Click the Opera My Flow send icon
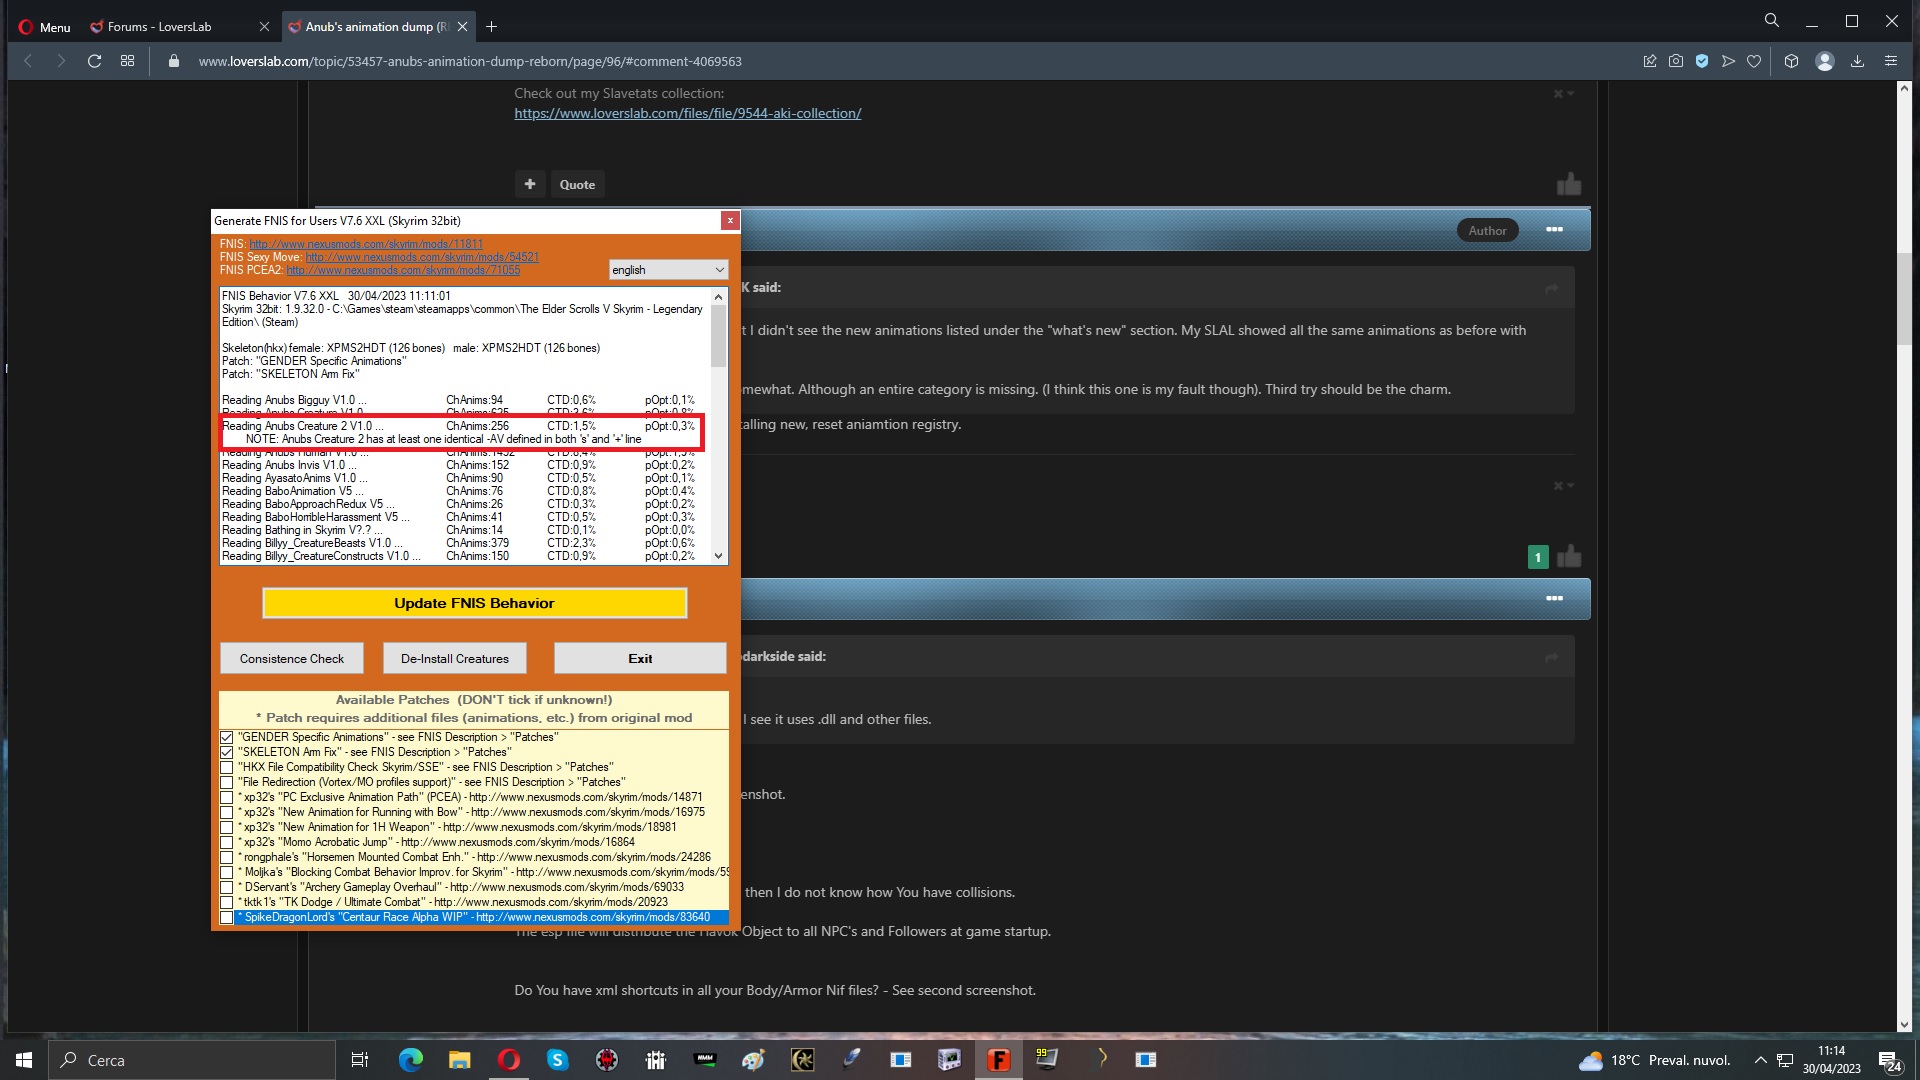The image size is (1920, 1080). (x=1728, y=61)
